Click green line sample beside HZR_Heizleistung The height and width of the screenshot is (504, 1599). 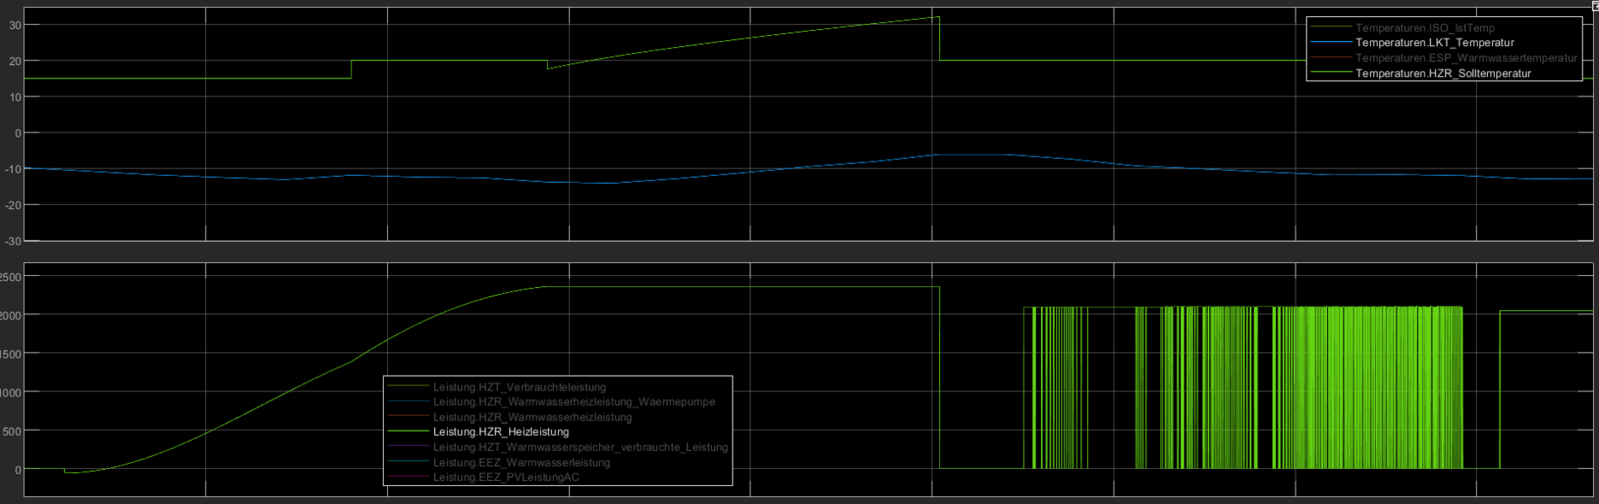point(408,432)
